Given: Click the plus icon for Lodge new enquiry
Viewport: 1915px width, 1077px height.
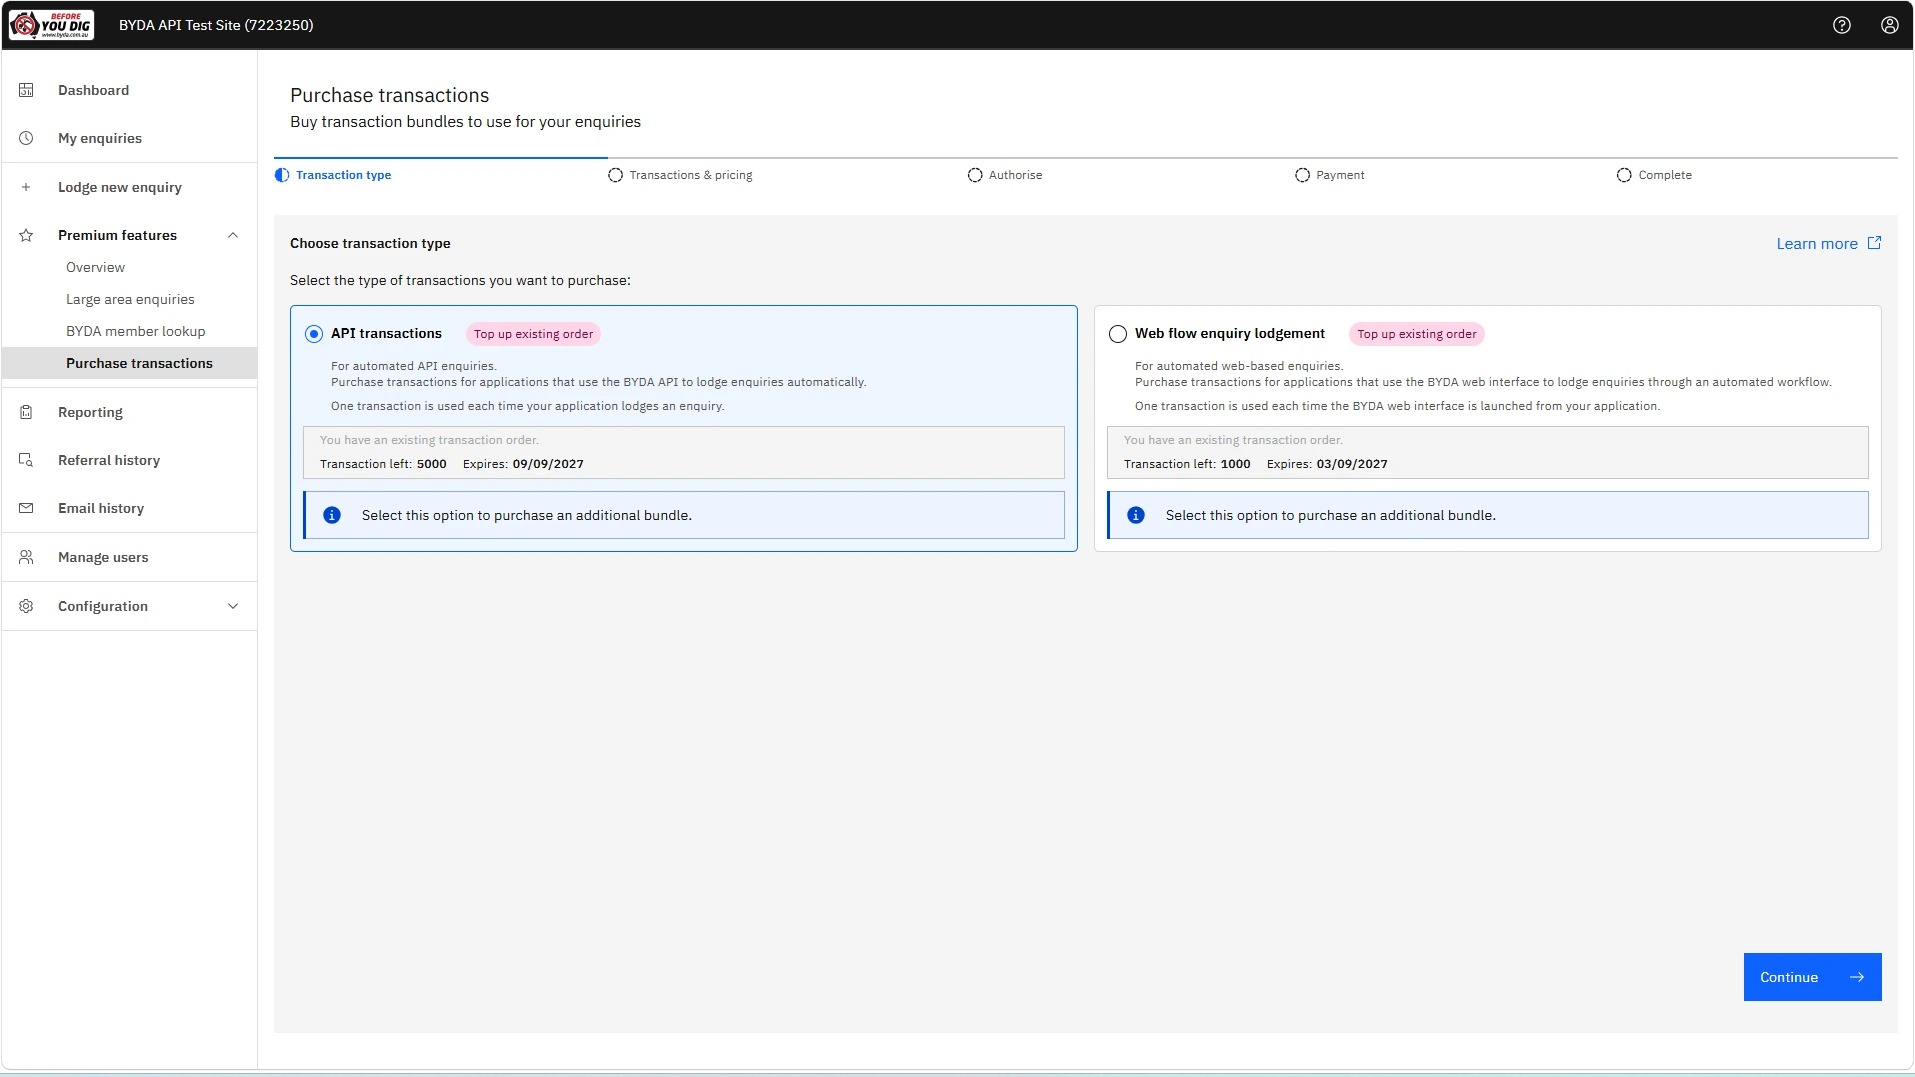Looking at the screenshot, I should point(26,187).
